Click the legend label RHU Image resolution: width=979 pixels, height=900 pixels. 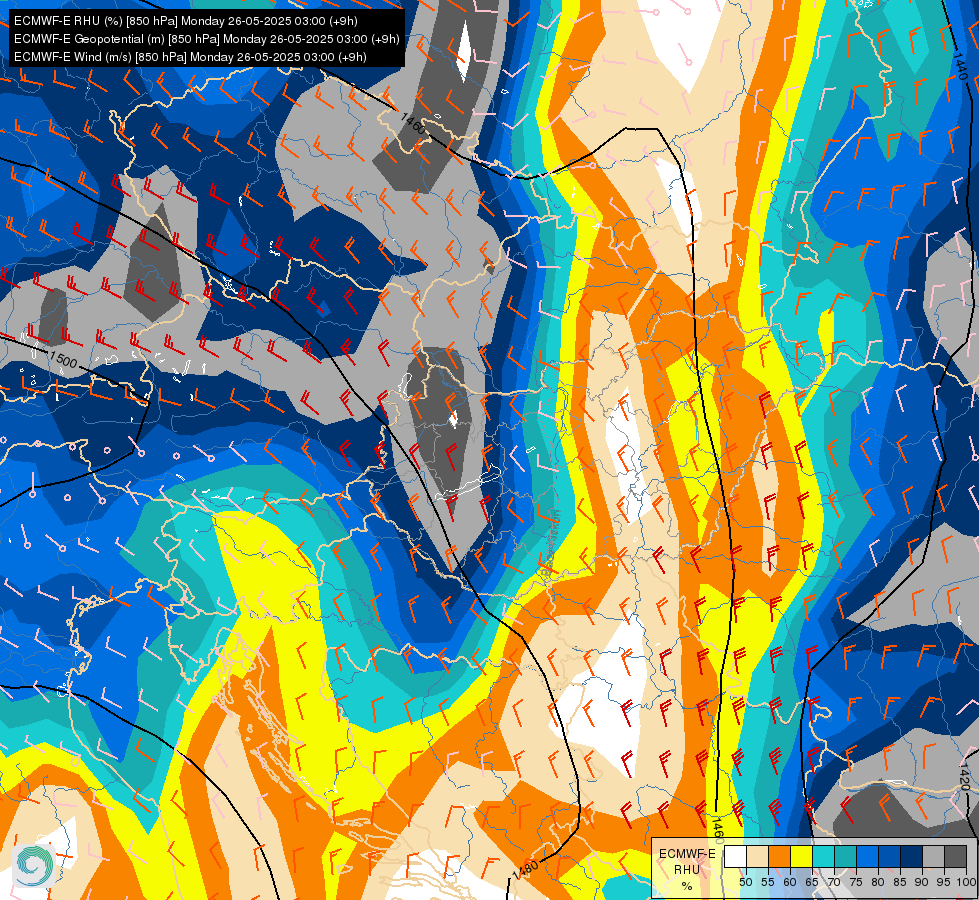pyautogui.click(x=687, y=869)
